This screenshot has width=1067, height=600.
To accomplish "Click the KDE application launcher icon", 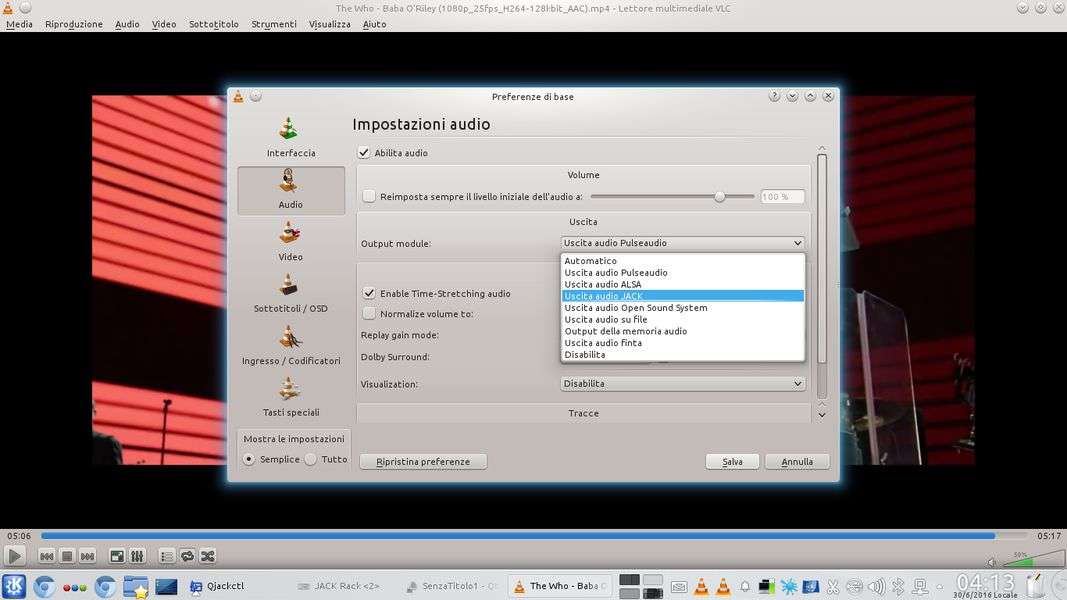I will tap(14, 586).
